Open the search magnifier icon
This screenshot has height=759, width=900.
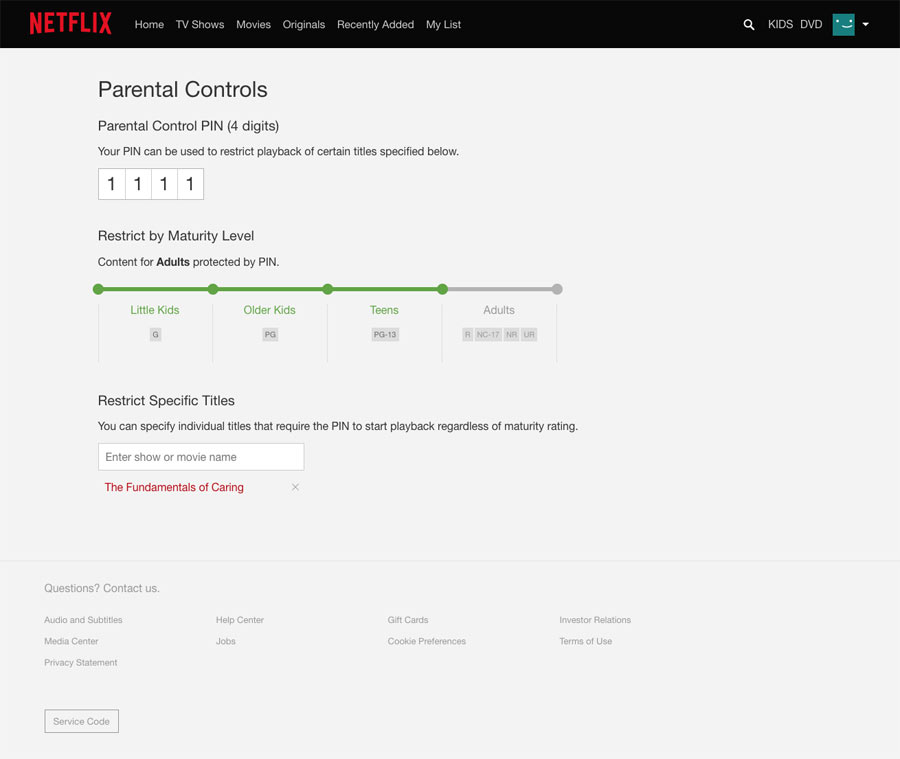(x=749, y=24)
